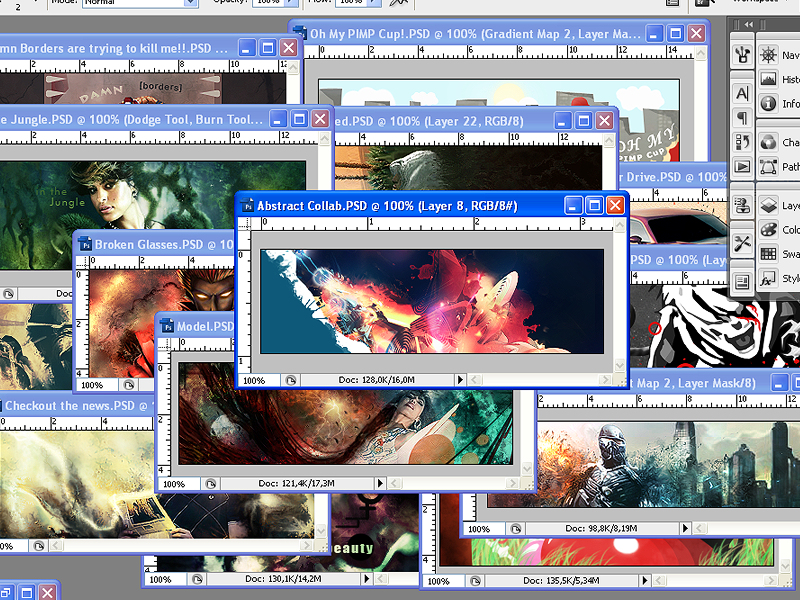Screen dimensions: 800x600
Task: Click scroll-up arrow in Abstract Collab window
Action: coord(620,226)
